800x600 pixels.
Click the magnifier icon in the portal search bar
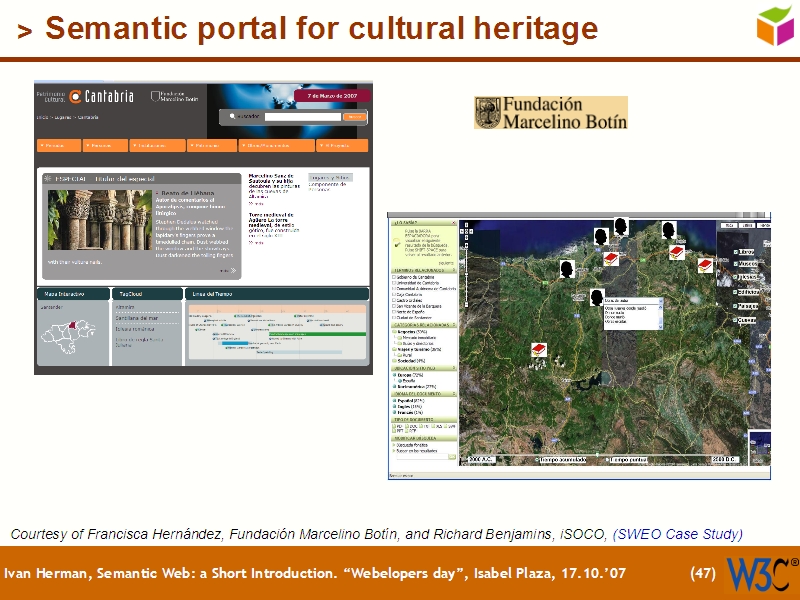231,116
